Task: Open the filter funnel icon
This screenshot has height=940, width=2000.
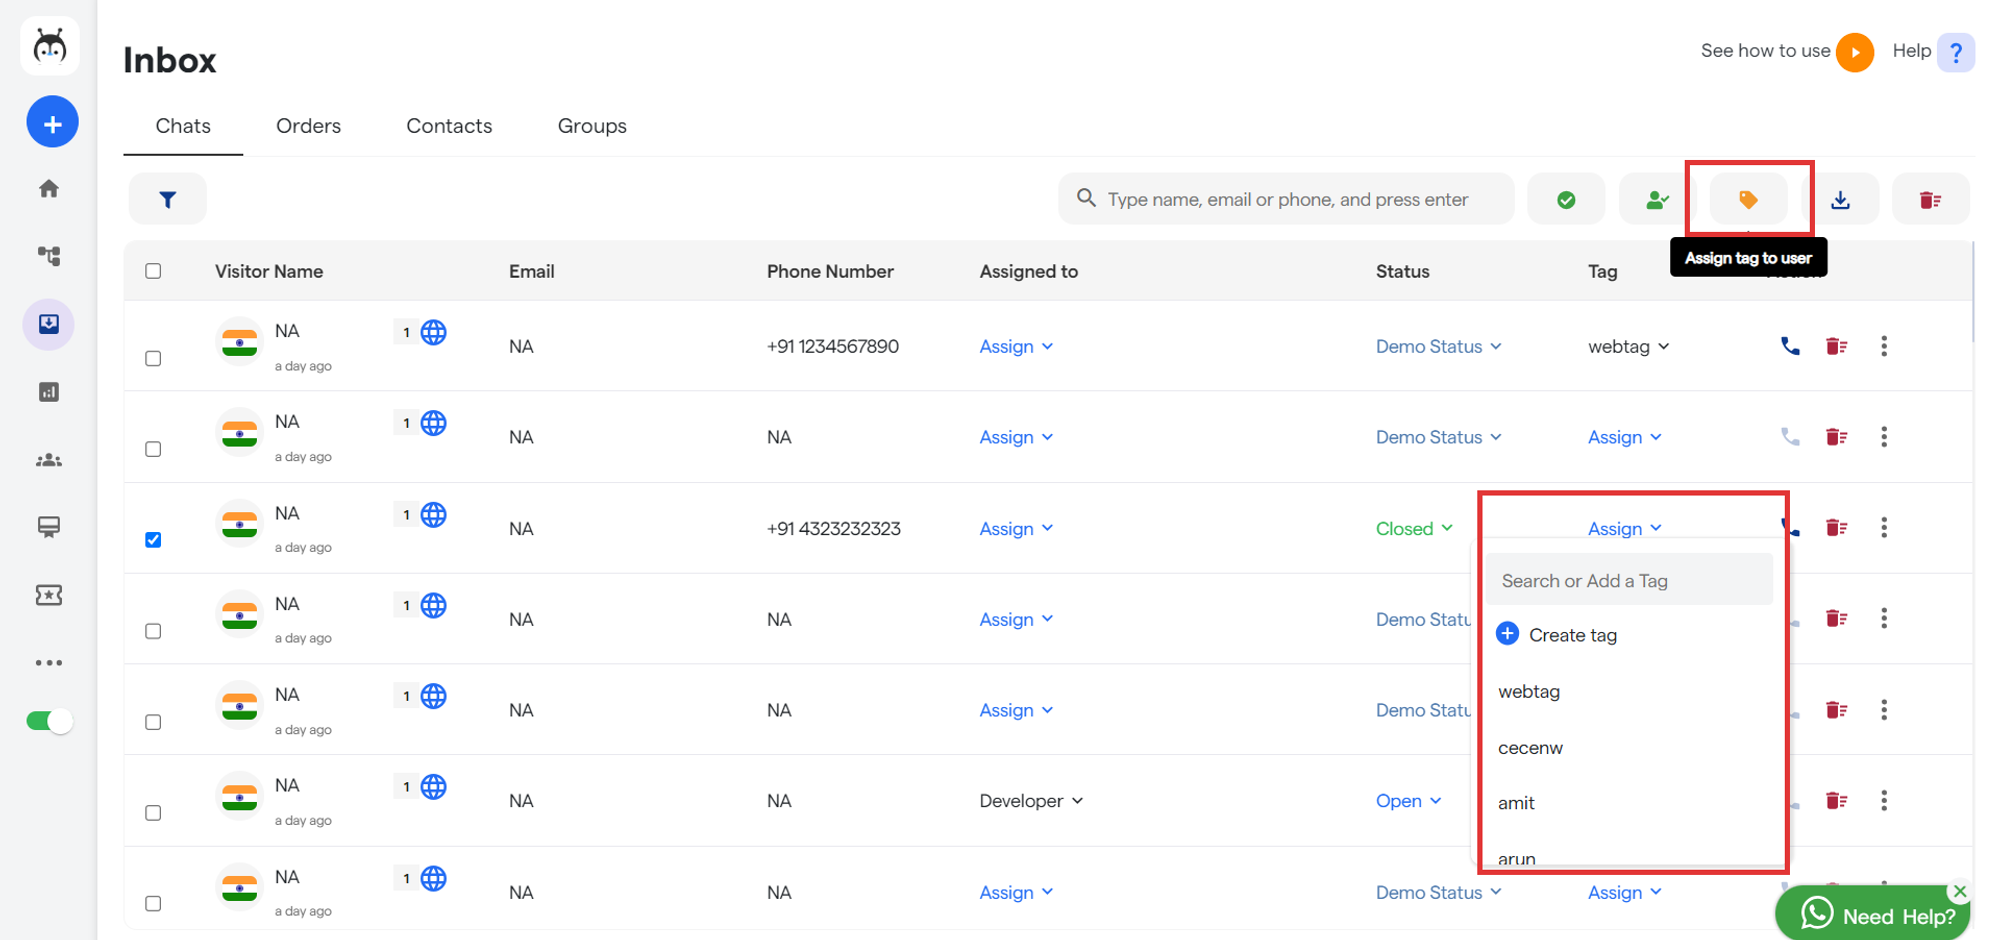Action: click(x=167, y=200)
